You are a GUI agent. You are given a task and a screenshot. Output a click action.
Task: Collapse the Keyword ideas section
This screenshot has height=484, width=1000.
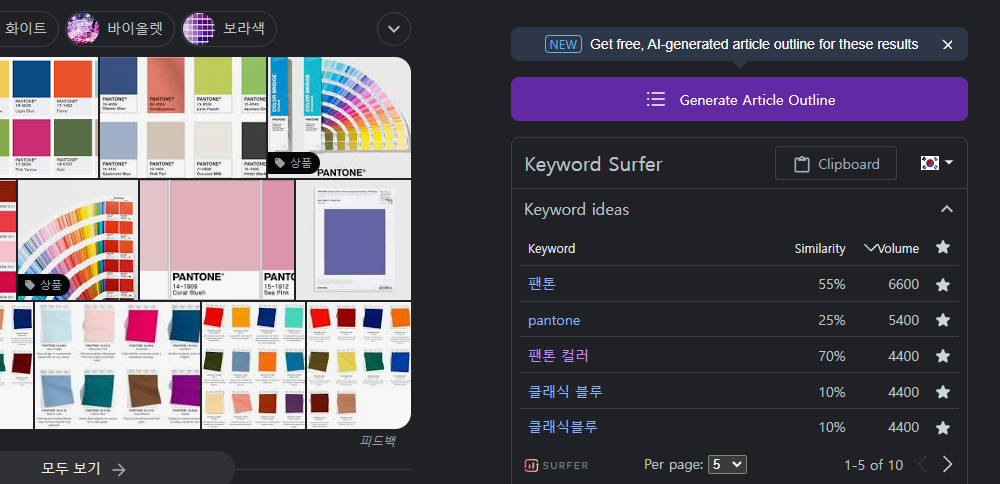click(947, 209)
